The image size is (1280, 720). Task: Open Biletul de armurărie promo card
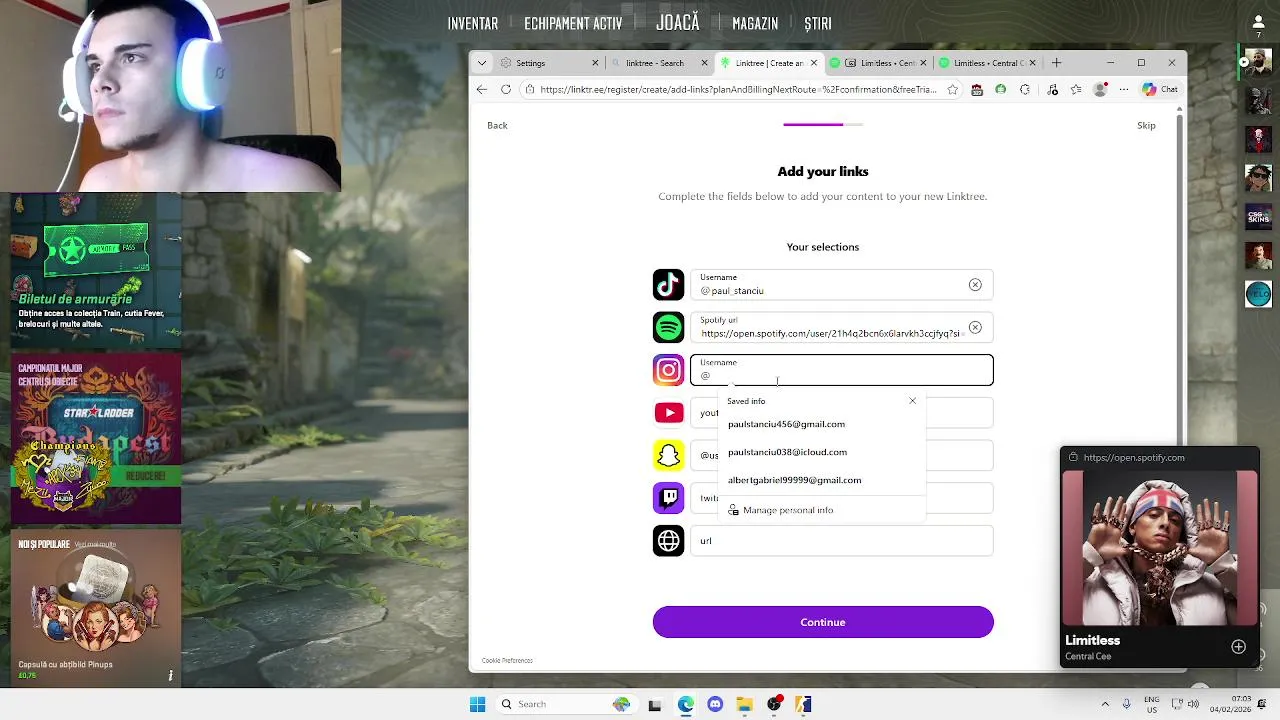96,272
